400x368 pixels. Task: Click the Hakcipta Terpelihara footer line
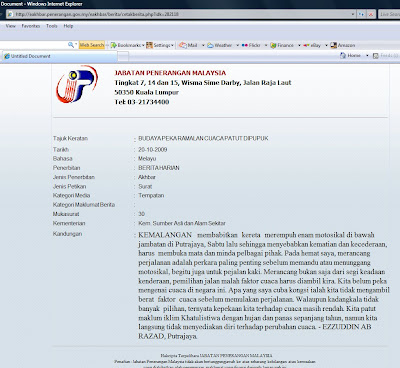(x=216, y=356)
